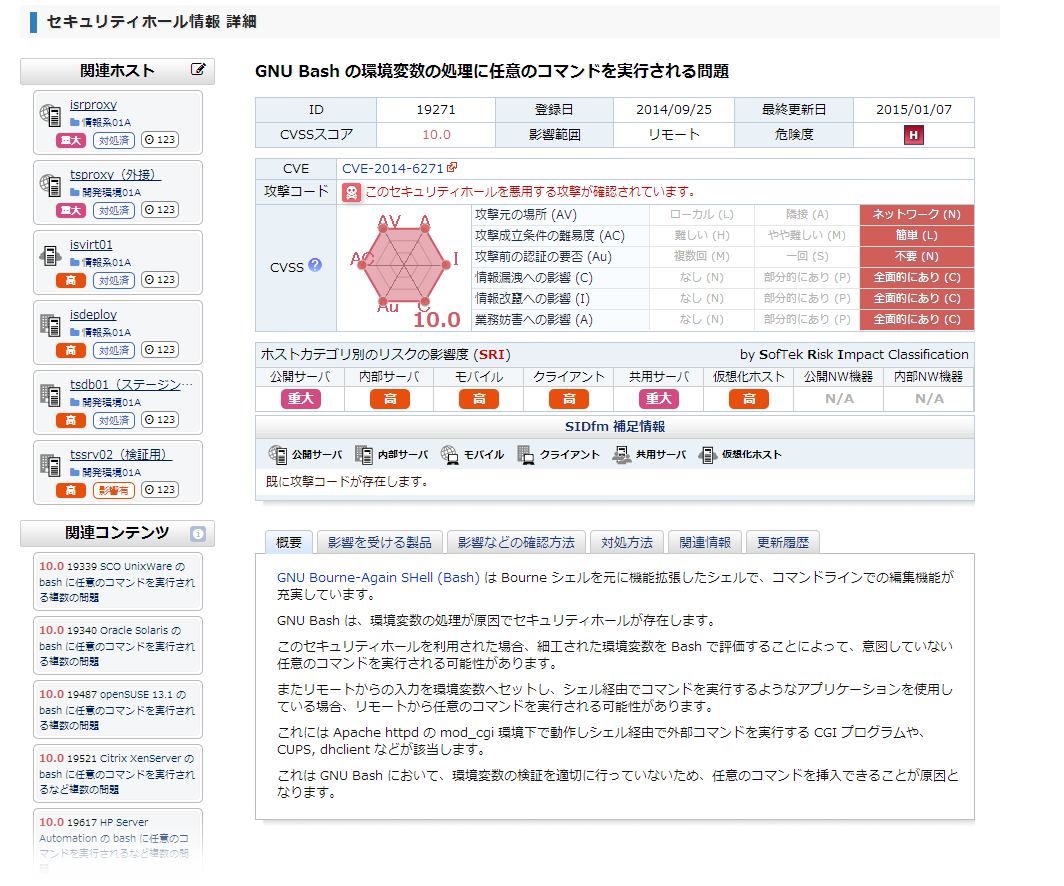Screen dimensions: 1064x886
Task: Click the ID value 19271
Action: pyautogui.click(x=436, y=110)
